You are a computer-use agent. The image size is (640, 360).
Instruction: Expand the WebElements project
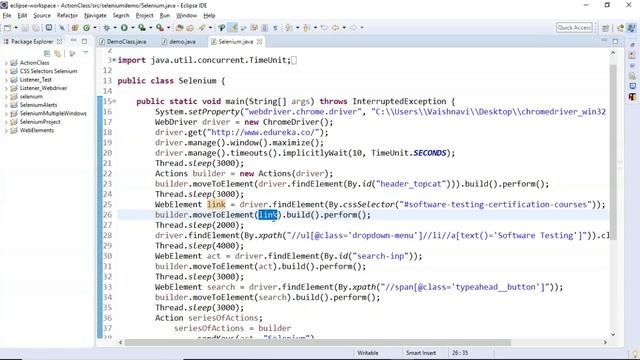tap(6, 131)
